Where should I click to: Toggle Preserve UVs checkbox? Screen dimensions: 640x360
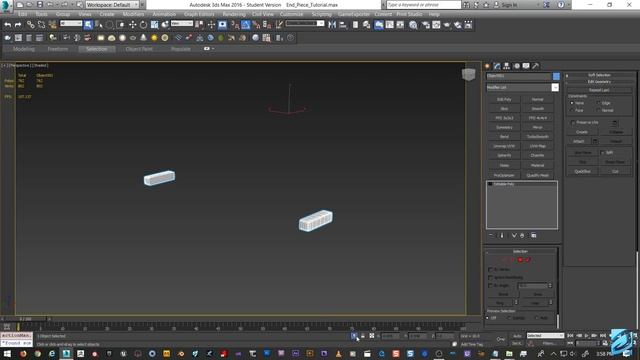click(x=573, y=122)
